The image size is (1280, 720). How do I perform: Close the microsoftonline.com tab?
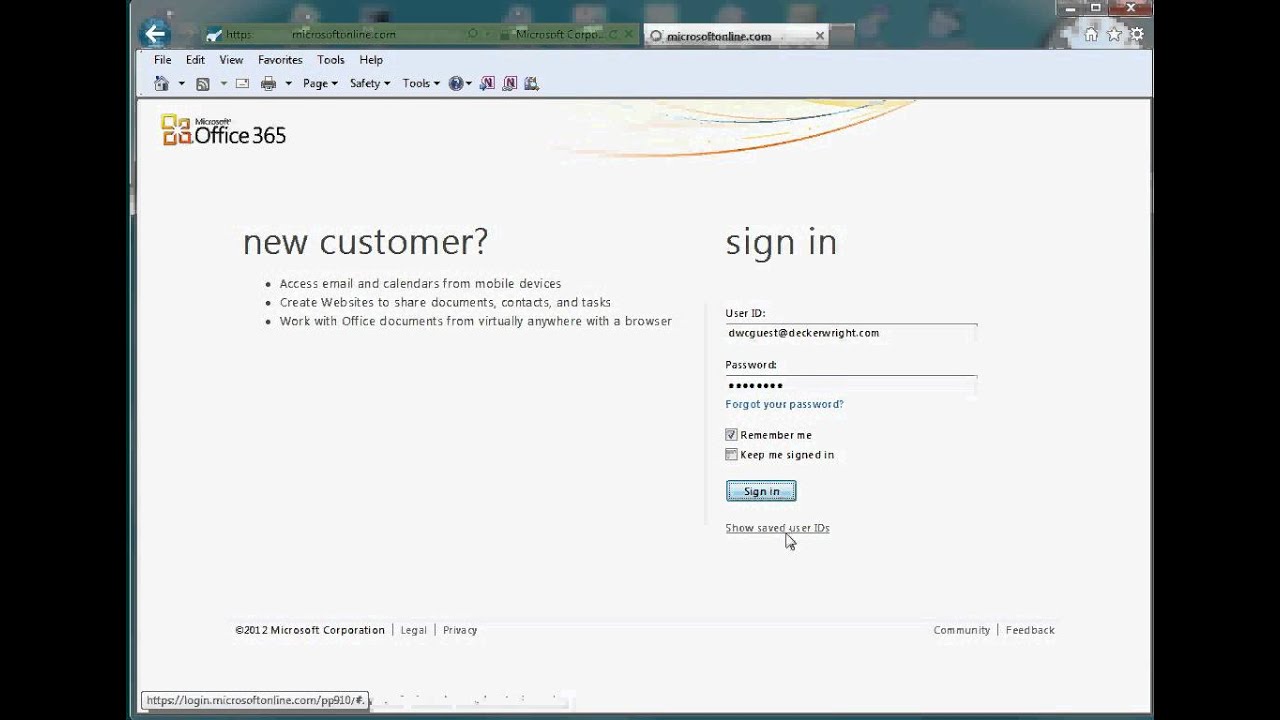(x=820, y=36)
